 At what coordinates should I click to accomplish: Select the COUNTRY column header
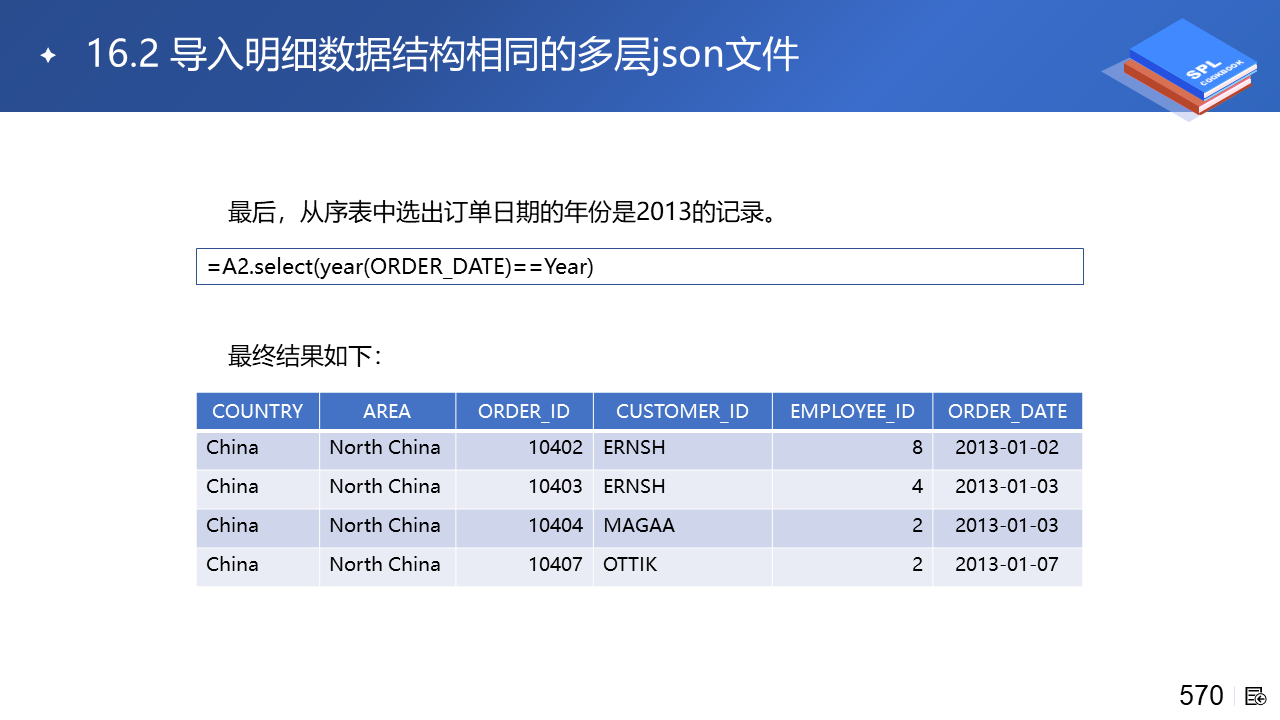point(258,411)
